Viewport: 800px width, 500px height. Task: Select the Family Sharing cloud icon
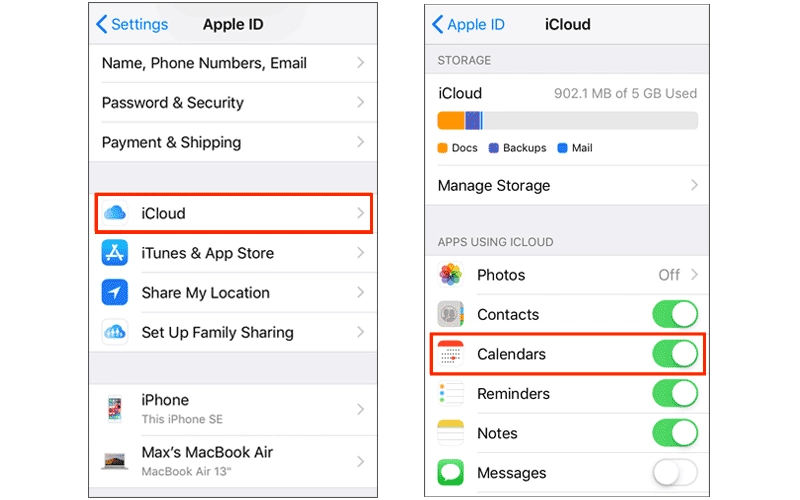pyautogui.click(x=115, y=332)
